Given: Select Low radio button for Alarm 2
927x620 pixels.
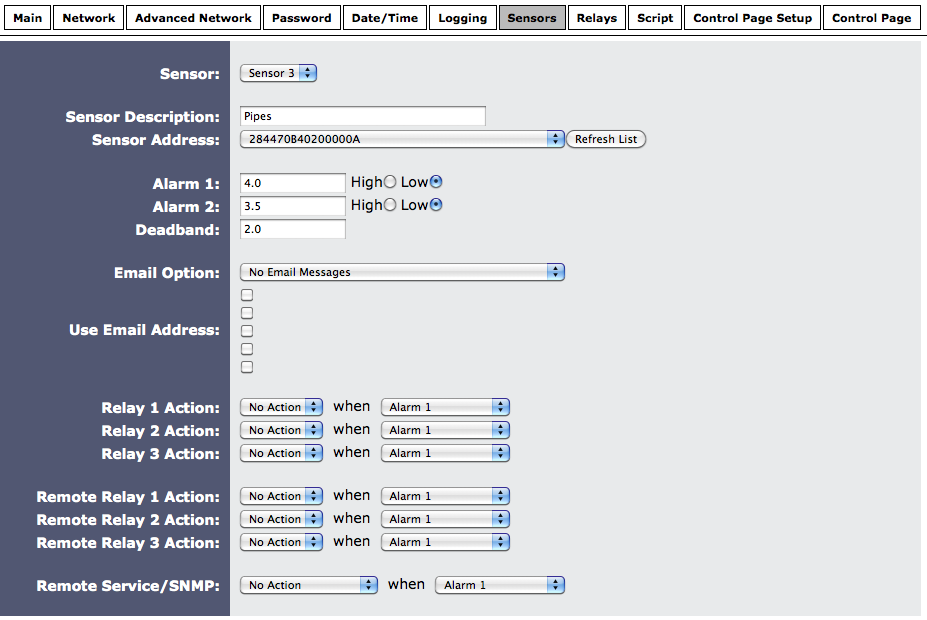Looking at the screenshot, I should (436, 205).
